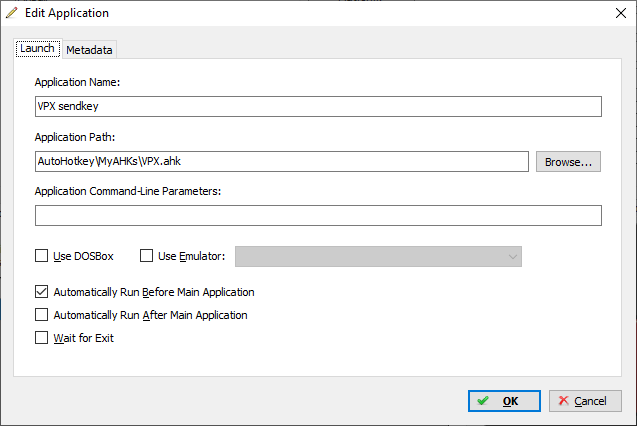Click the Edit Application title text
The height and width of the screenshot is (426, 637).
[67, 13]
